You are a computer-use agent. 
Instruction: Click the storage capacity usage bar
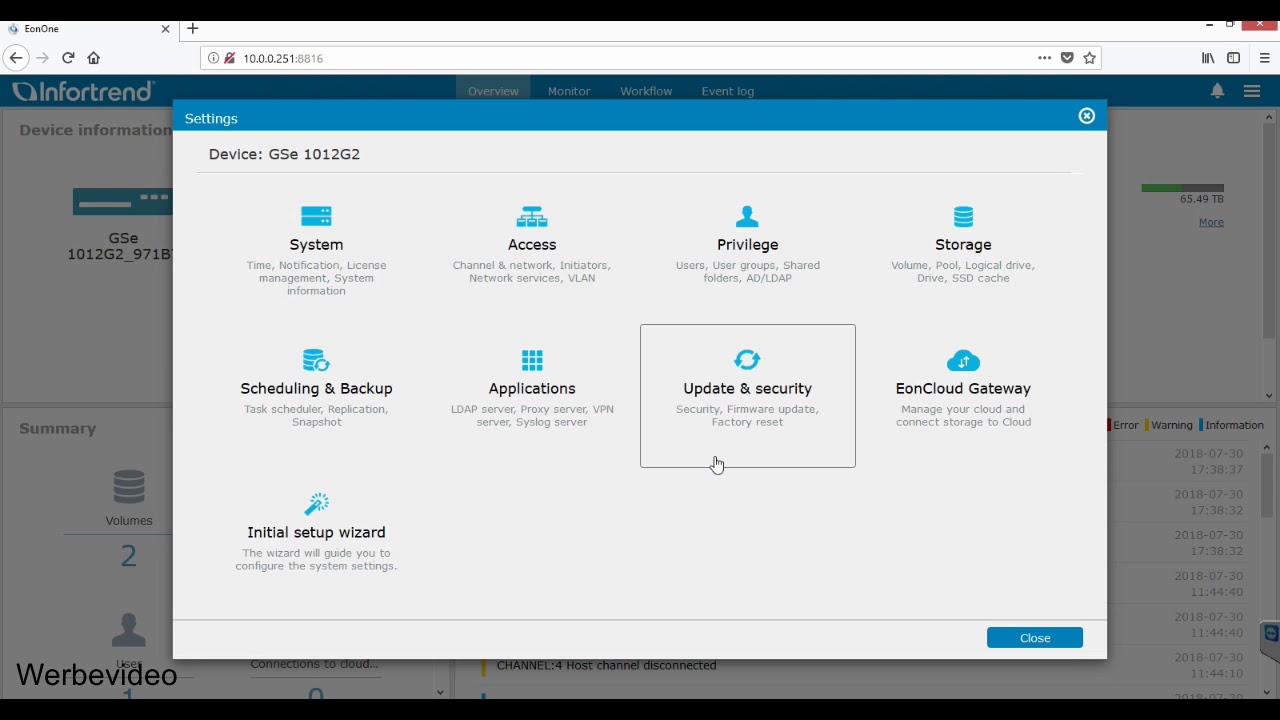pyautogui.click(x=1182, y=188)
